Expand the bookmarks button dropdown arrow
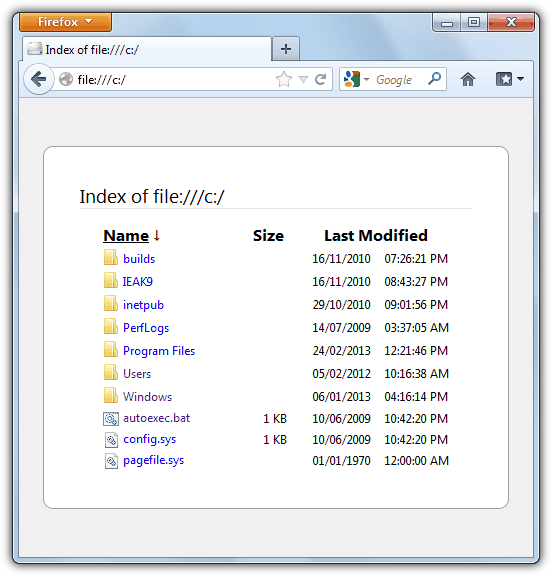The width and height of the screenshot is (552, 575). (520, 78)
